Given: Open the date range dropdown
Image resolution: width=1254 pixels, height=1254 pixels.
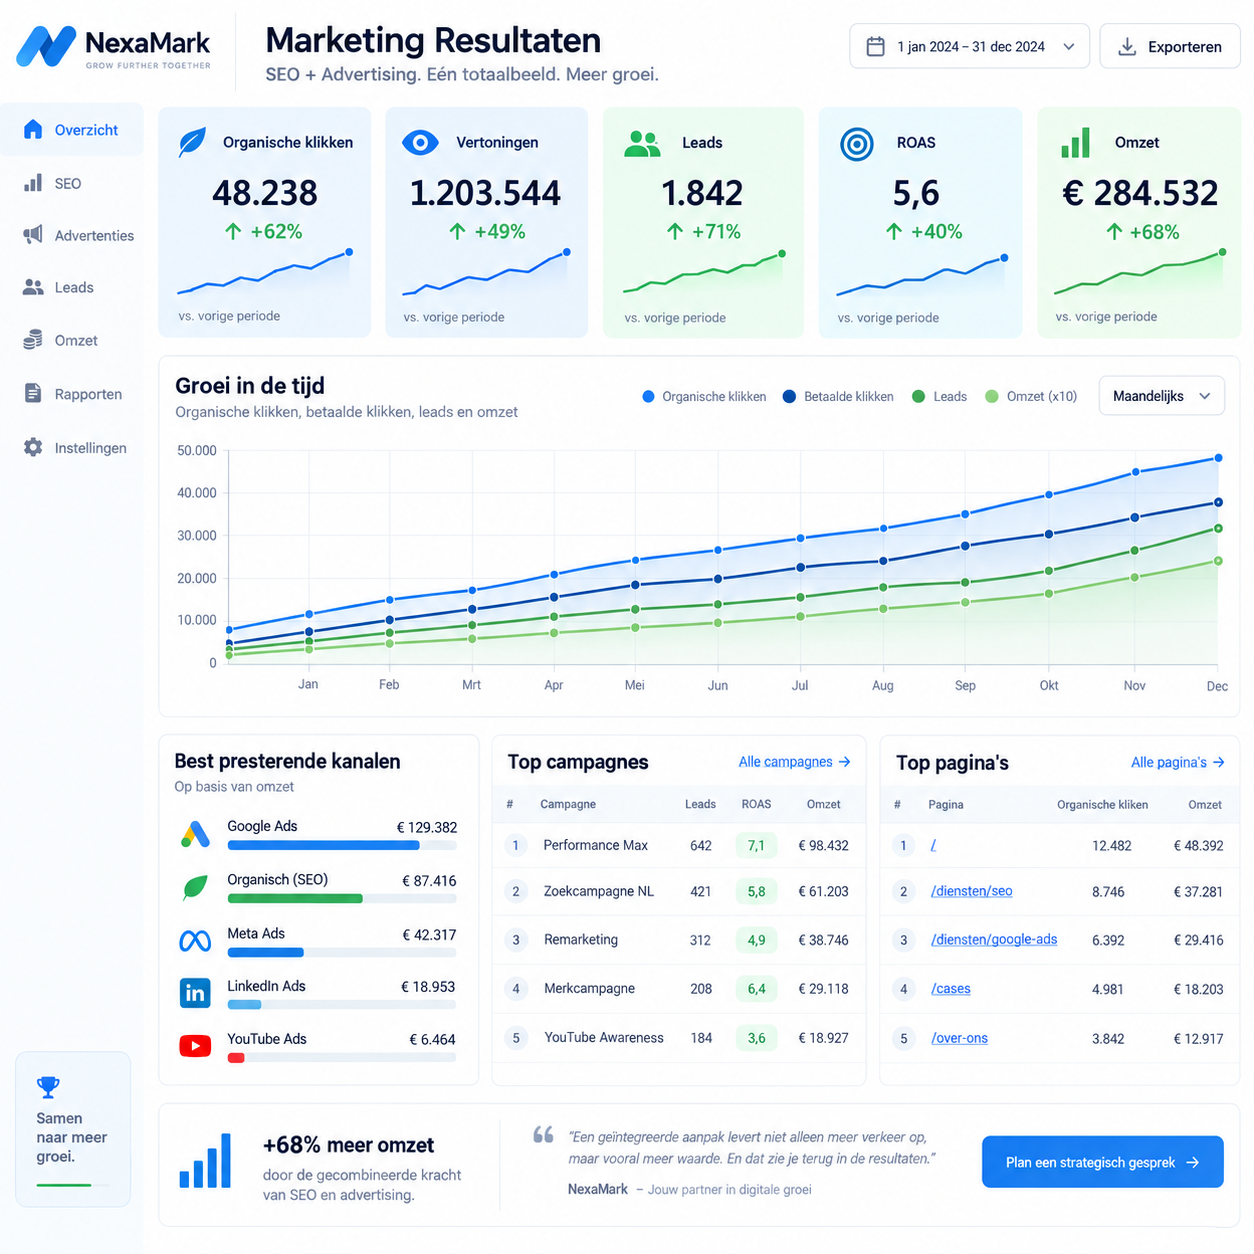Looking at the screenshot, I should (969, 46).
